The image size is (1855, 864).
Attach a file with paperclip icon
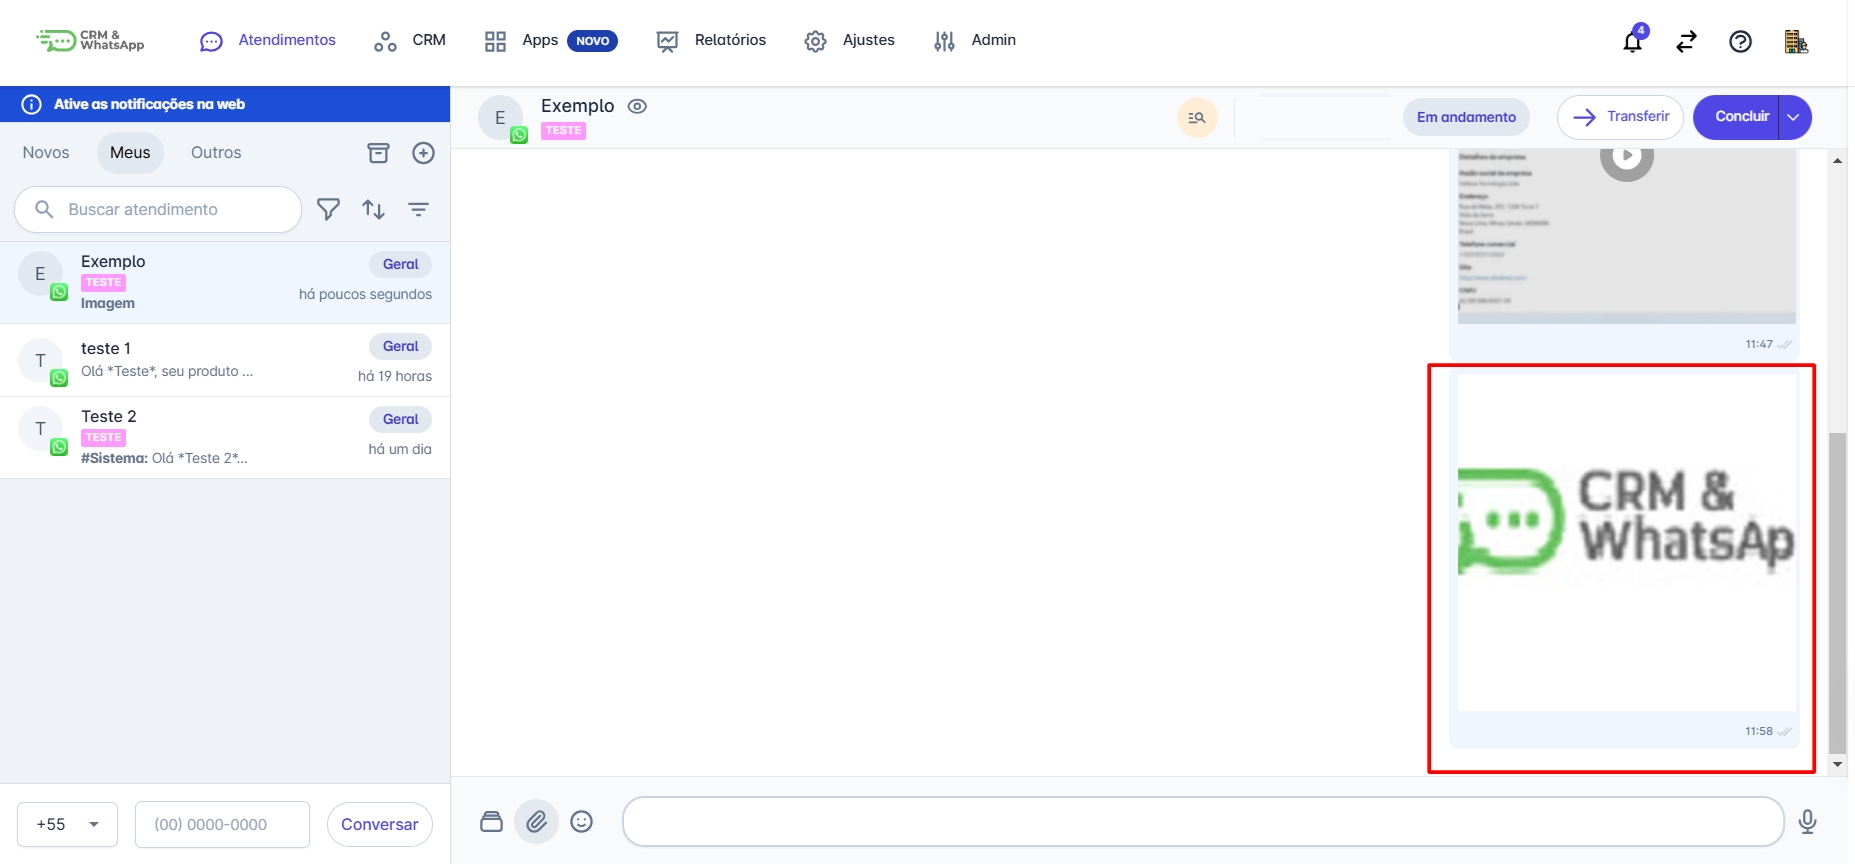point(537,822)
